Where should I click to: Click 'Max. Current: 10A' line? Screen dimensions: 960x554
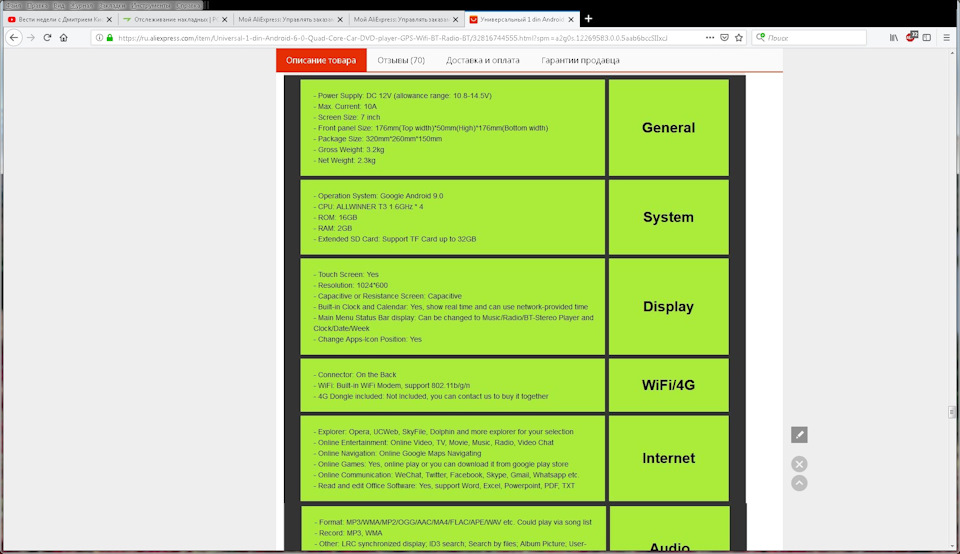pos(345,107)
